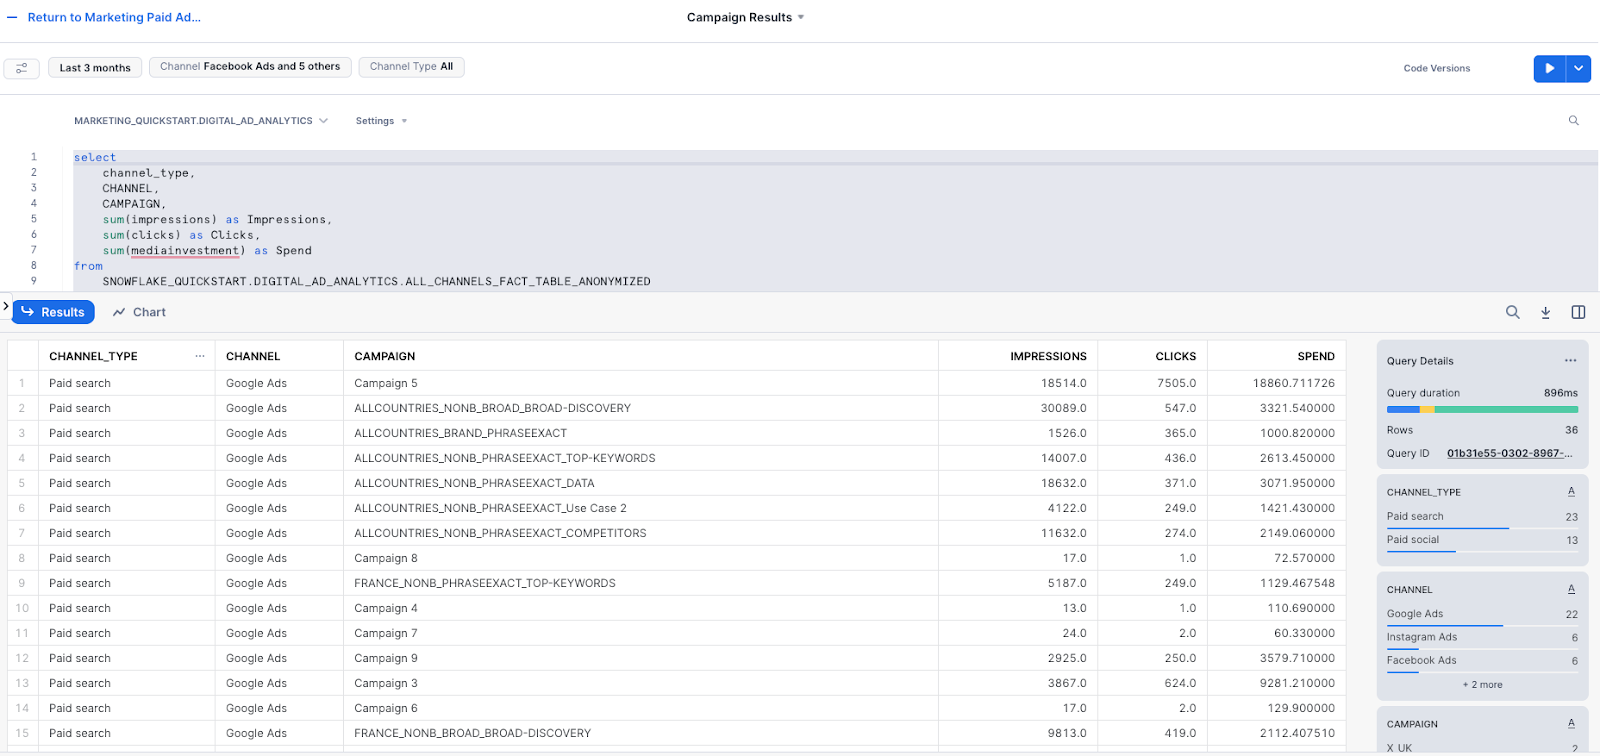
Task: Select row number 12
Action: [x=22, y=658]
